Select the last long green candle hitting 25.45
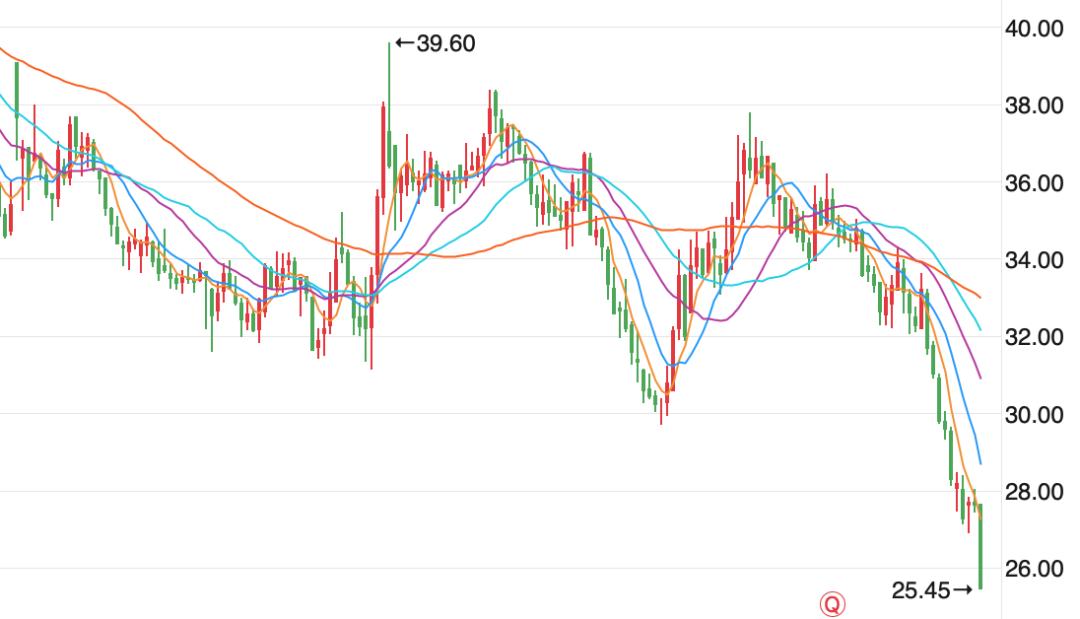1080x619 pixels. tap(980, 546)
